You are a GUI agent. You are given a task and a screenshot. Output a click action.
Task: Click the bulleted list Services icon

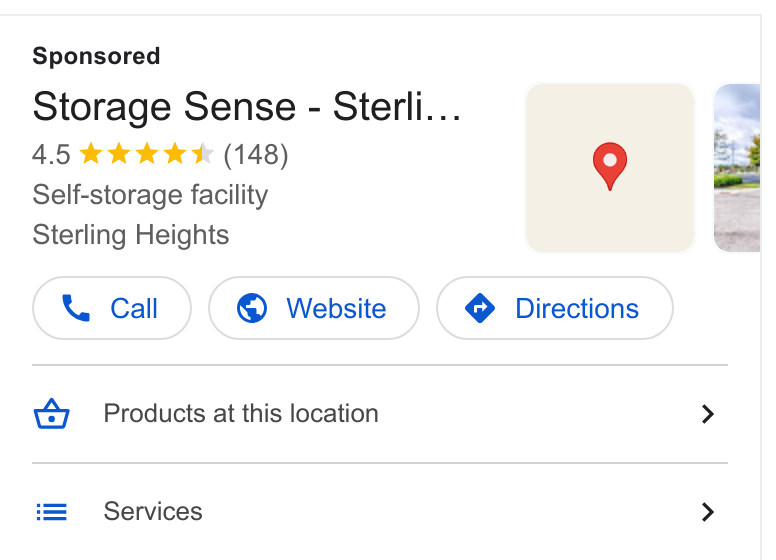tap(51, 512)
